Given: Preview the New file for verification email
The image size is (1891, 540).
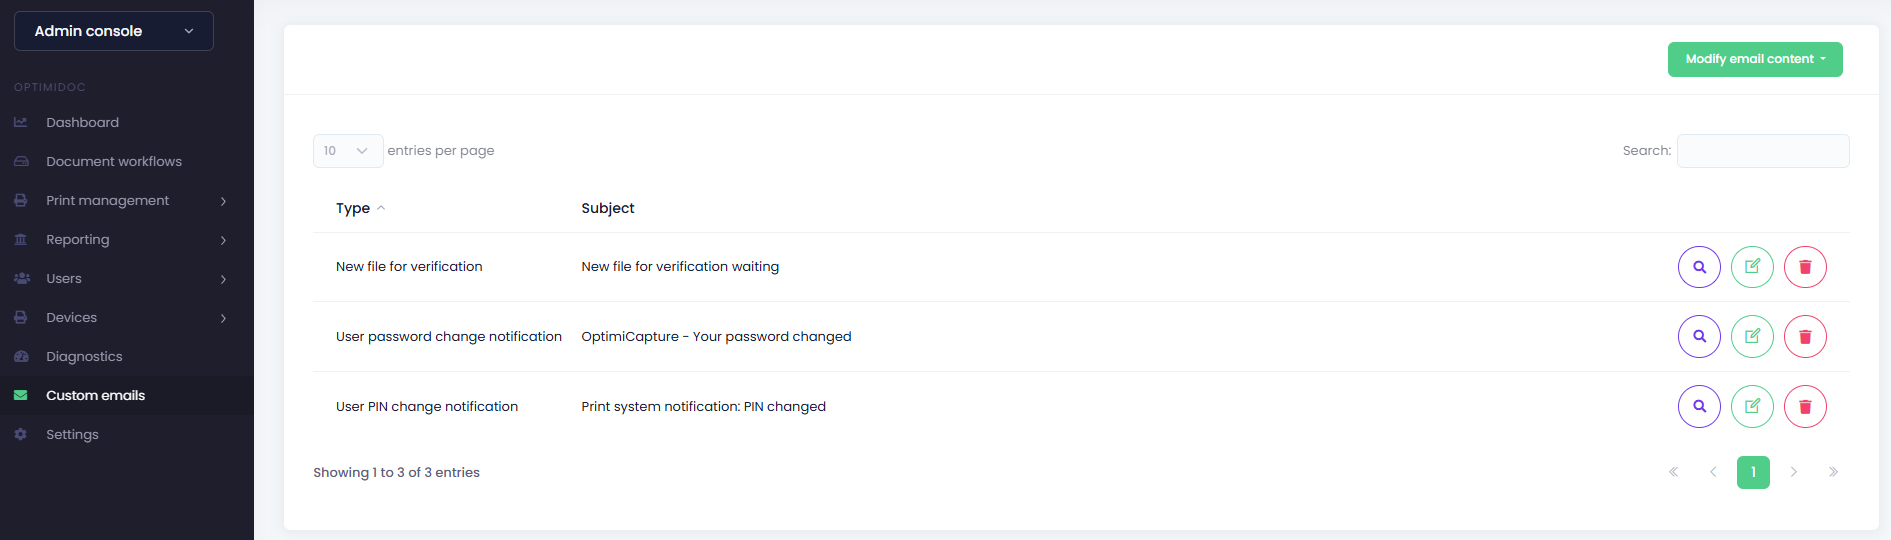Looking at the screenshot, I should click(1699, 267).
